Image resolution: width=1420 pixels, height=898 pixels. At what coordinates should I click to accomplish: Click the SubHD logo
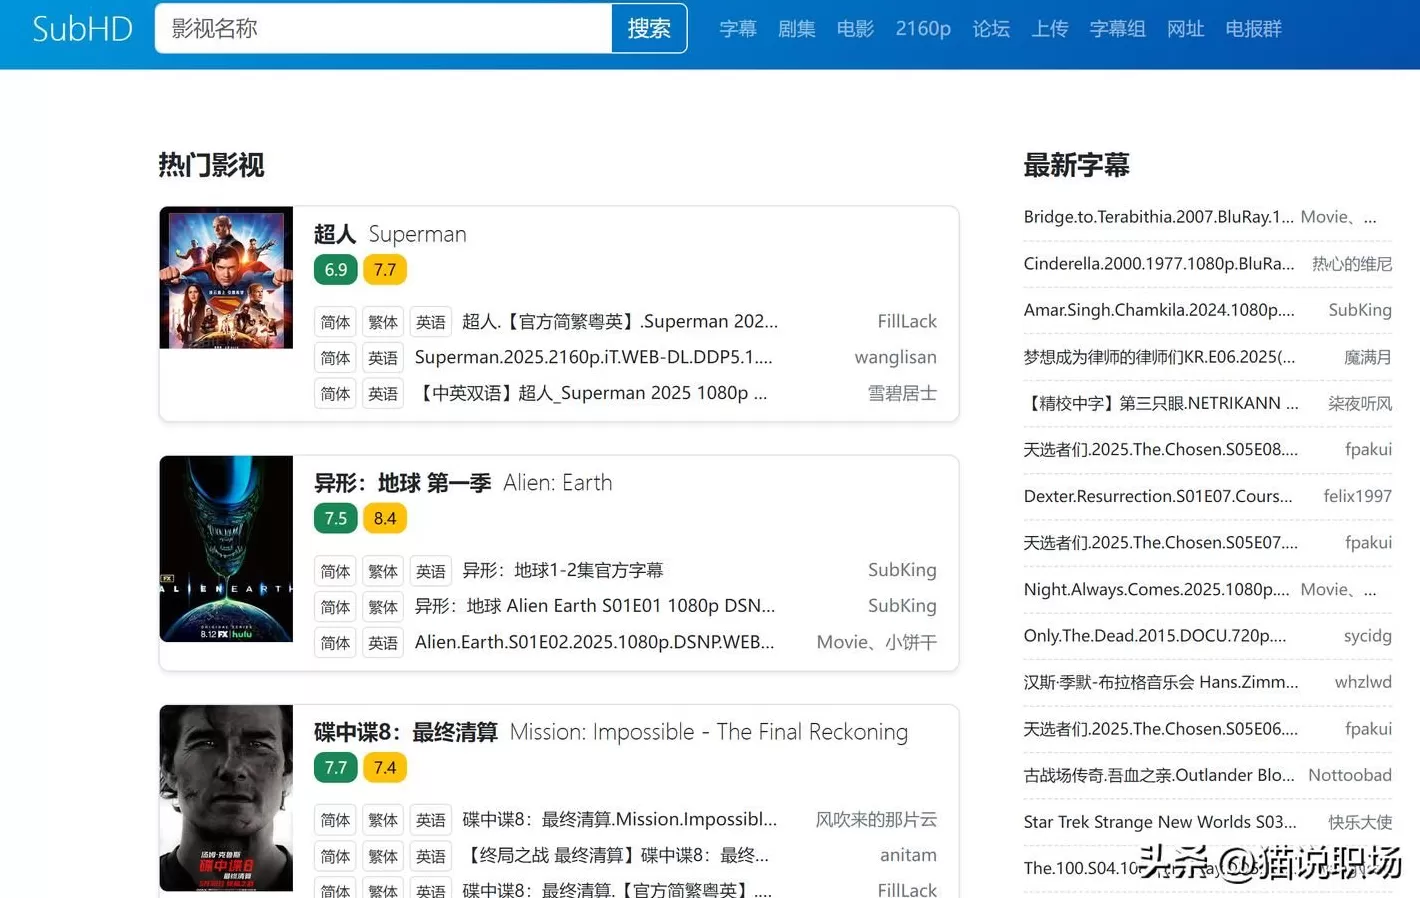point(82,29)
